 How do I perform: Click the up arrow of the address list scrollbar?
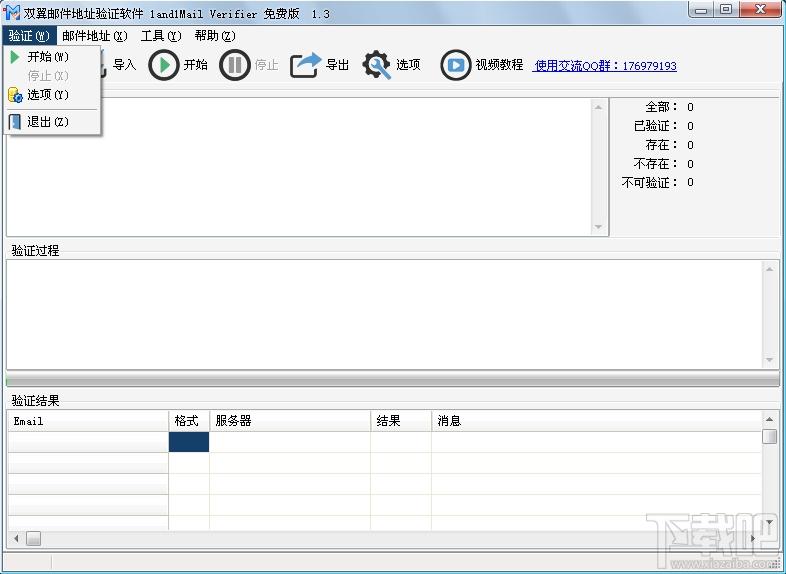click(599, 107)
